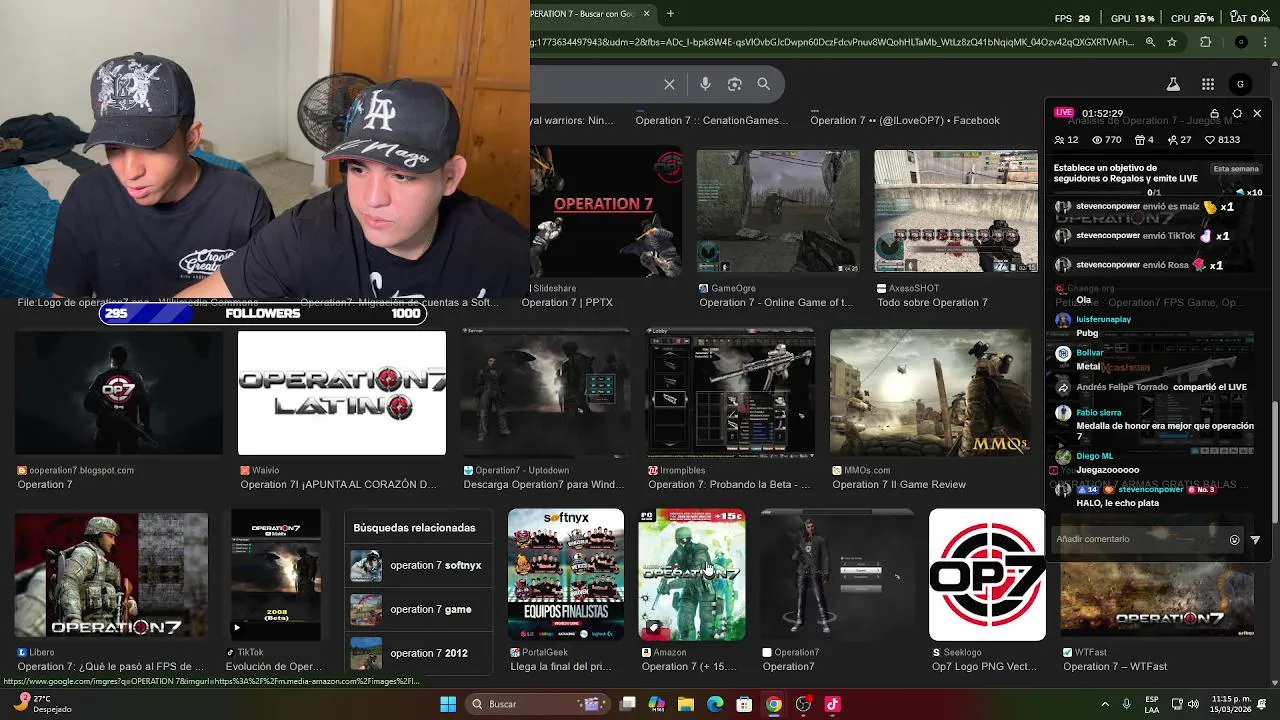Expand the system tray hidden icons chevron
The width and height of the screenshot is (1280, 720).
click(1105, 704)
